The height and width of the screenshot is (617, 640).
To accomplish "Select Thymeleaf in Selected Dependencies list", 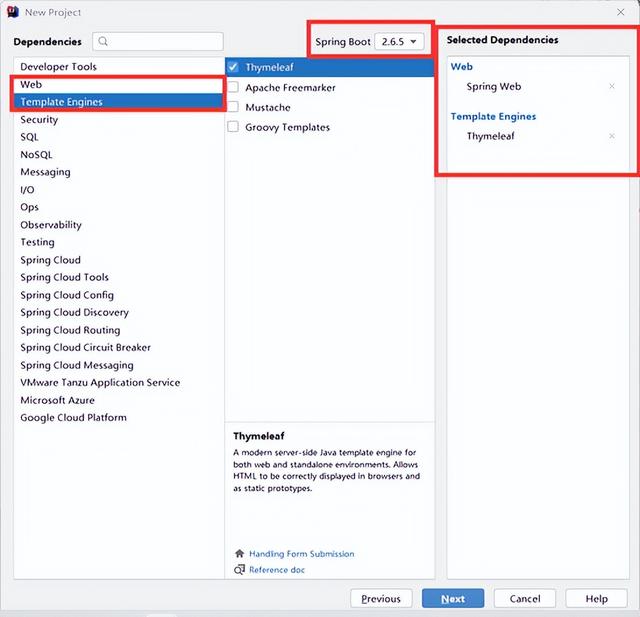I will [491, 136].
